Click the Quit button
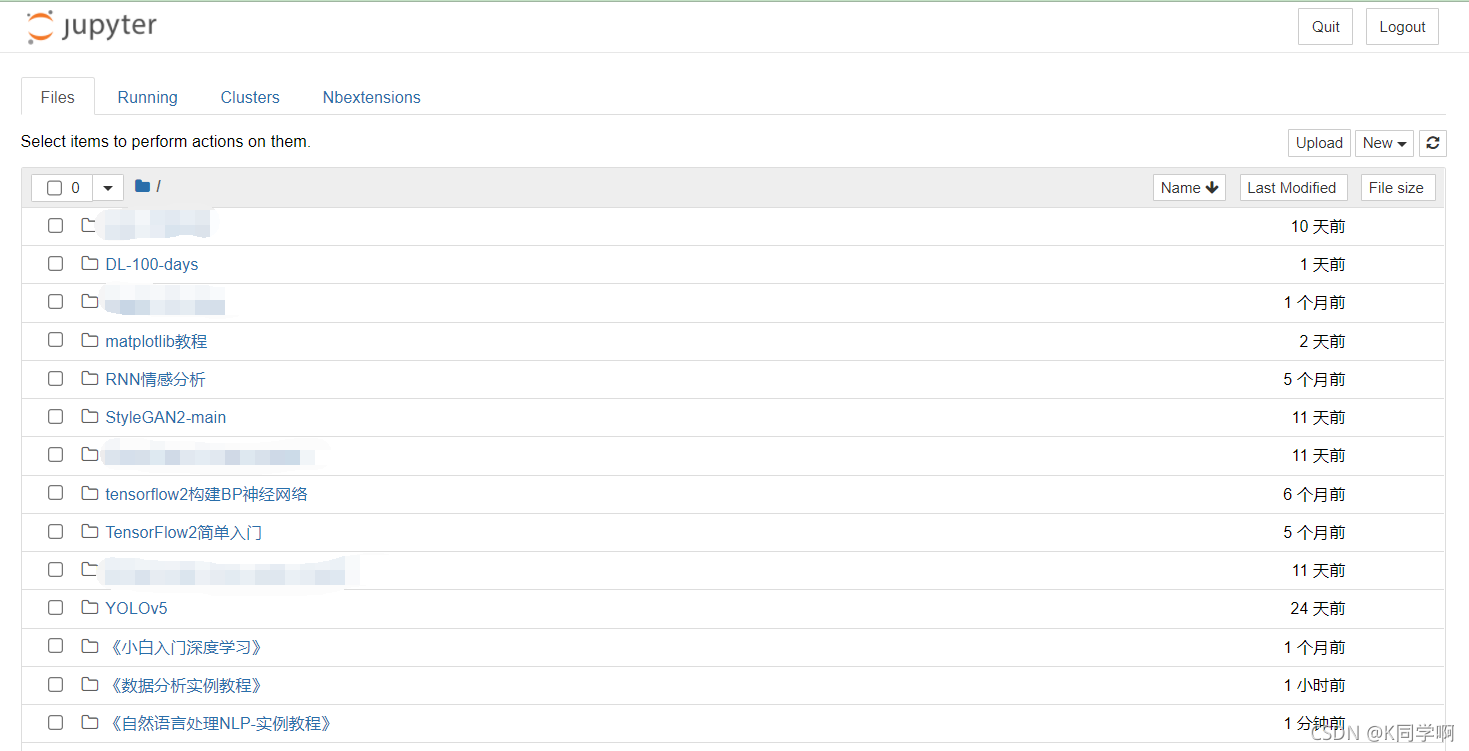 [x=1326, y=27]
